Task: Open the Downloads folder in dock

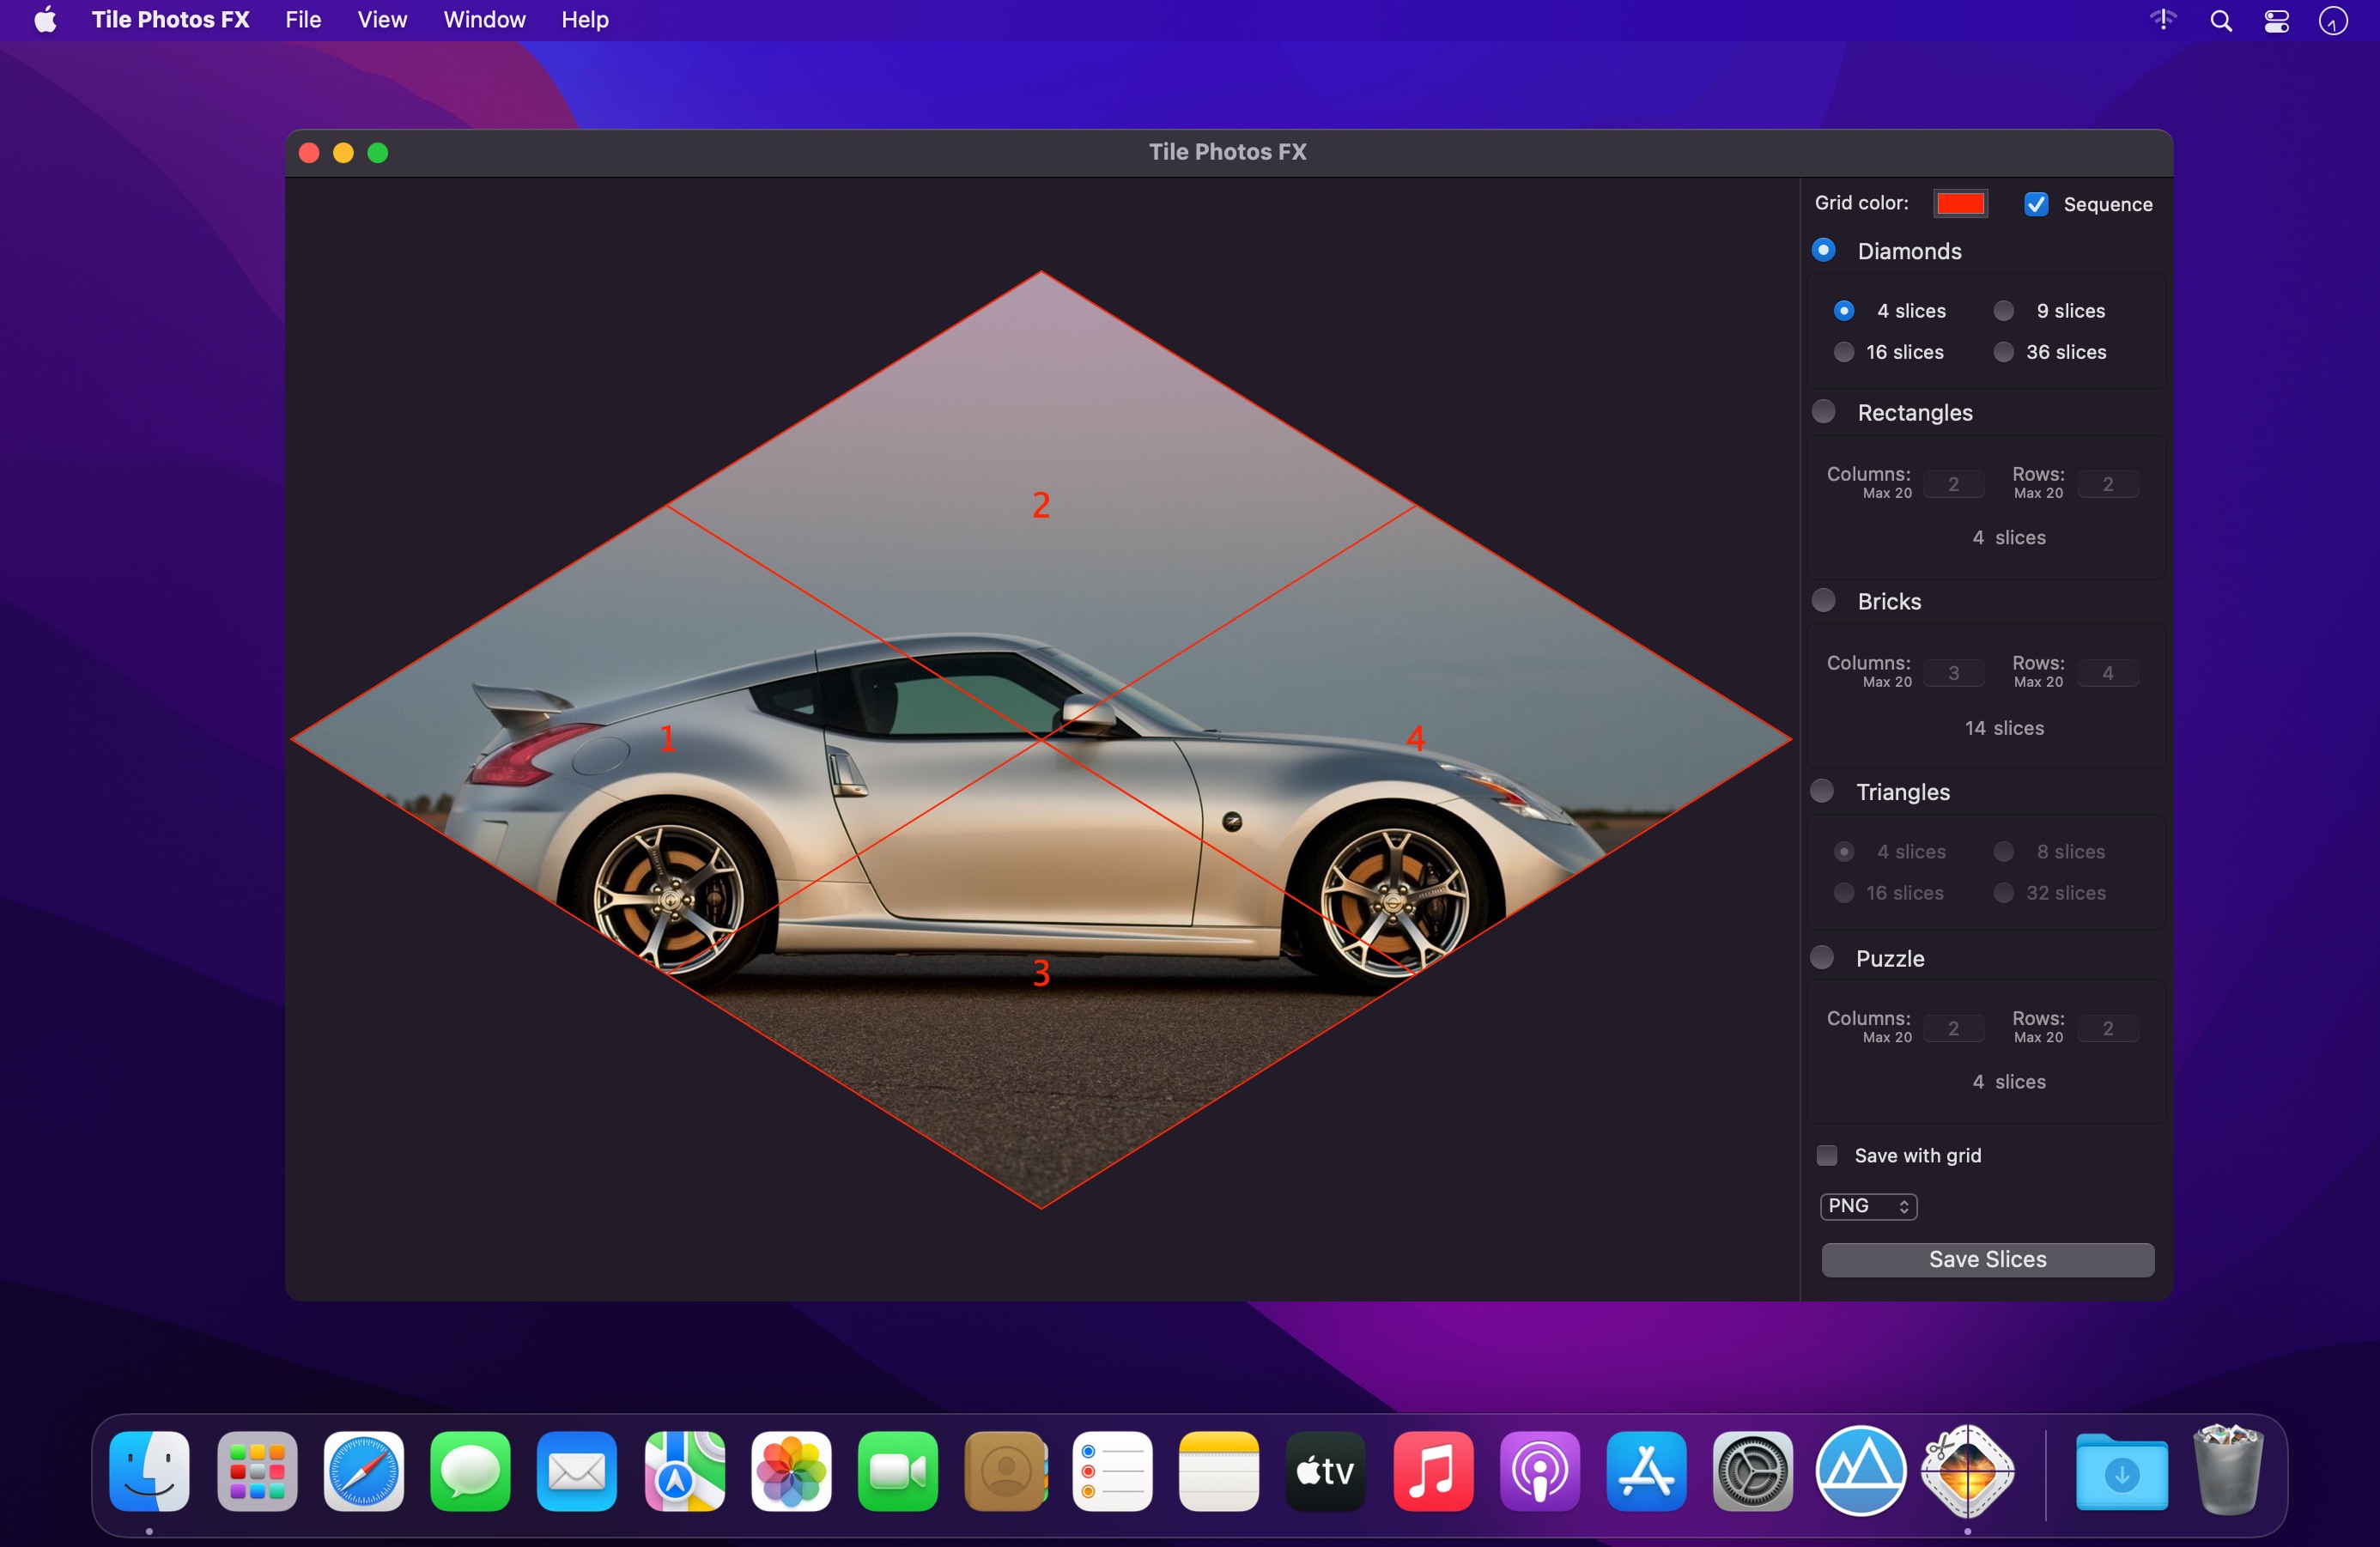Action: click(x=2121, y=1470)
